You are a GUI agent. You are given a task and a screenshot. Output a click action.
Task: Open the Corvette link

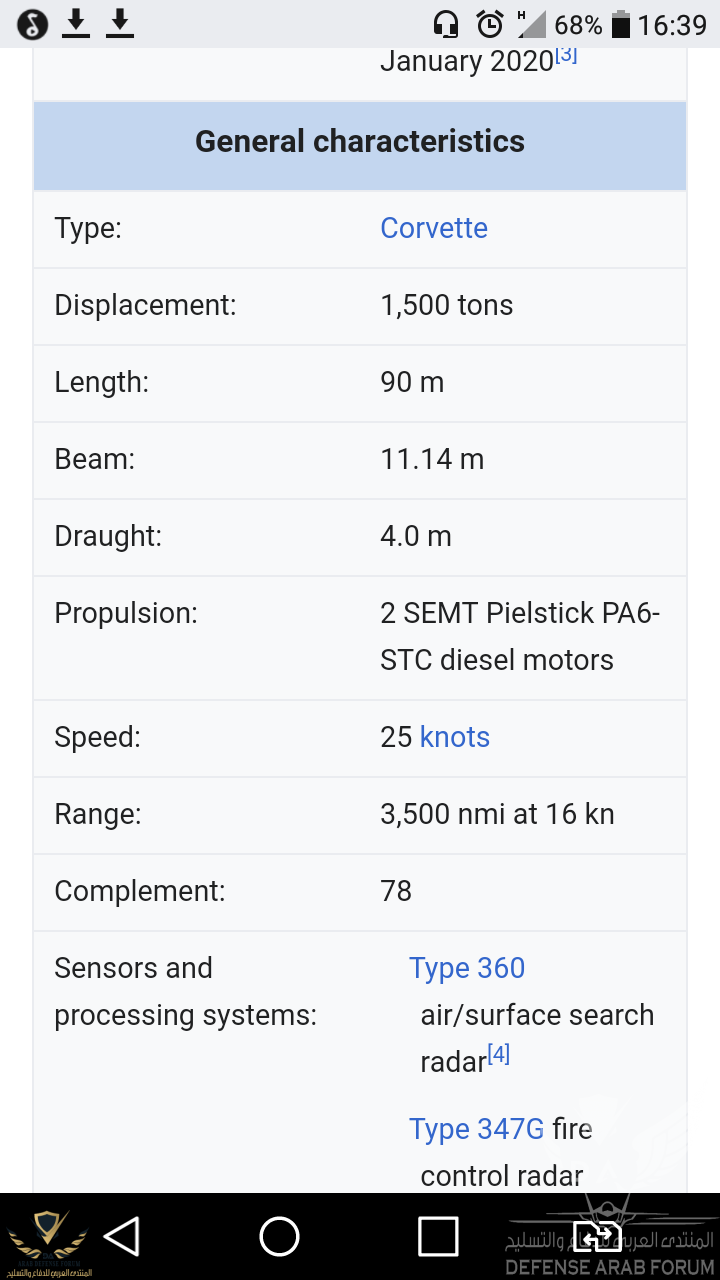coord(434,228)
